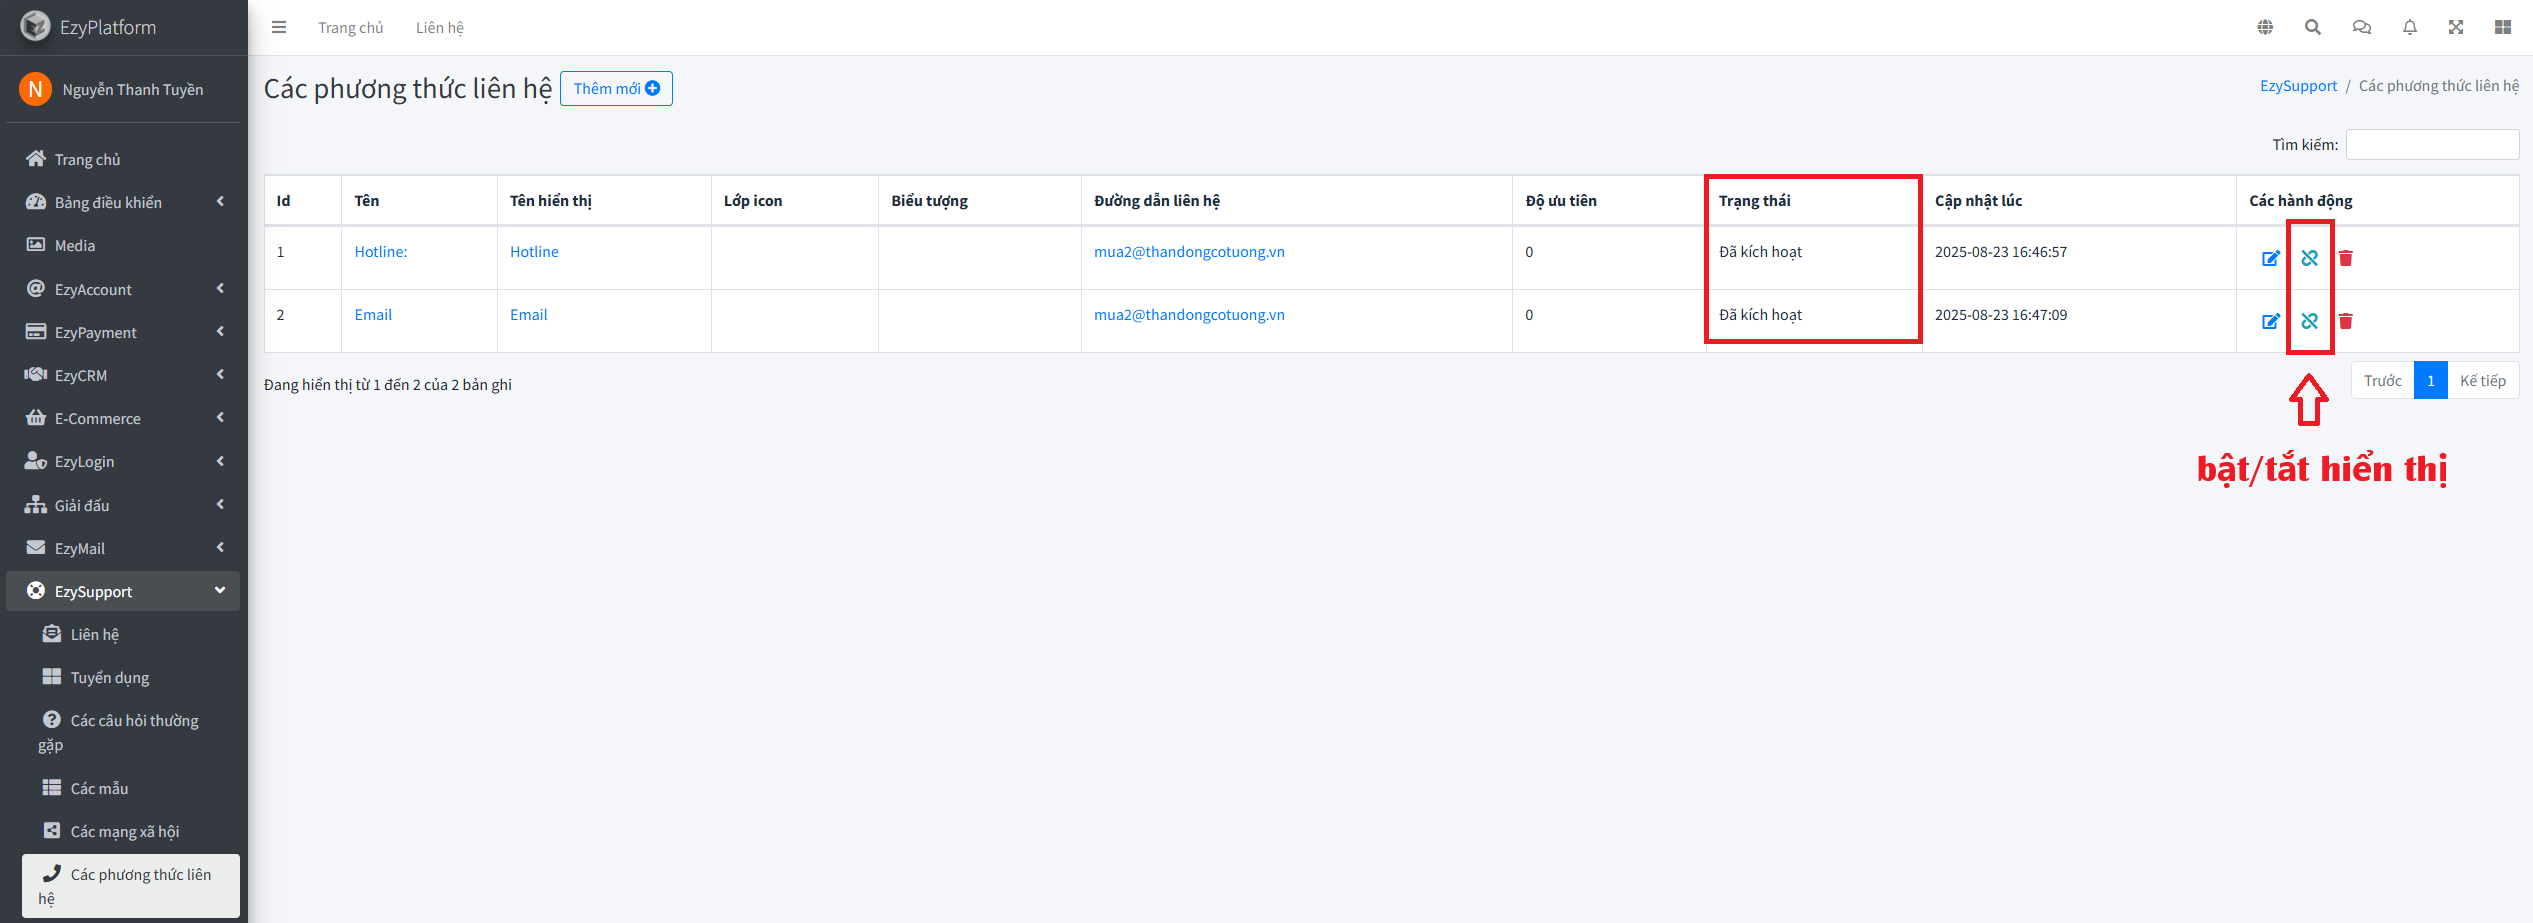The width and height of the screenshot is (2533, 923).
Task: Toggle fullscreen with the expand arrows icon
Action: 2456,27
